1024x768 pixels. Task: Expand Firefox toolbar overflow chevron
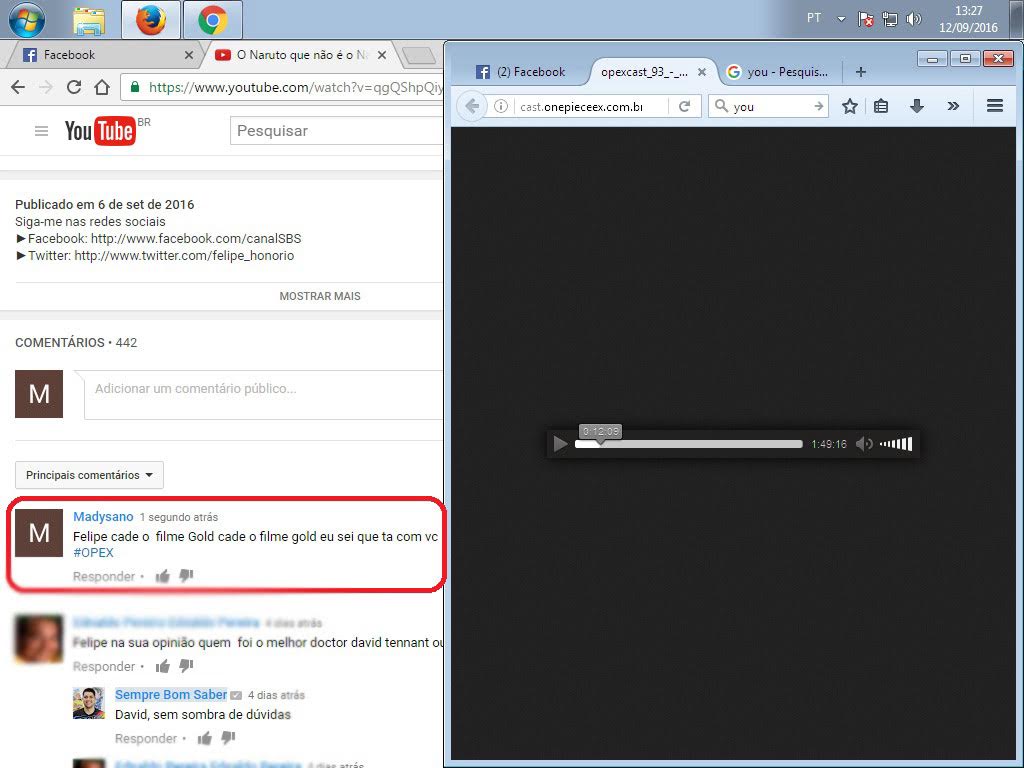952,106
